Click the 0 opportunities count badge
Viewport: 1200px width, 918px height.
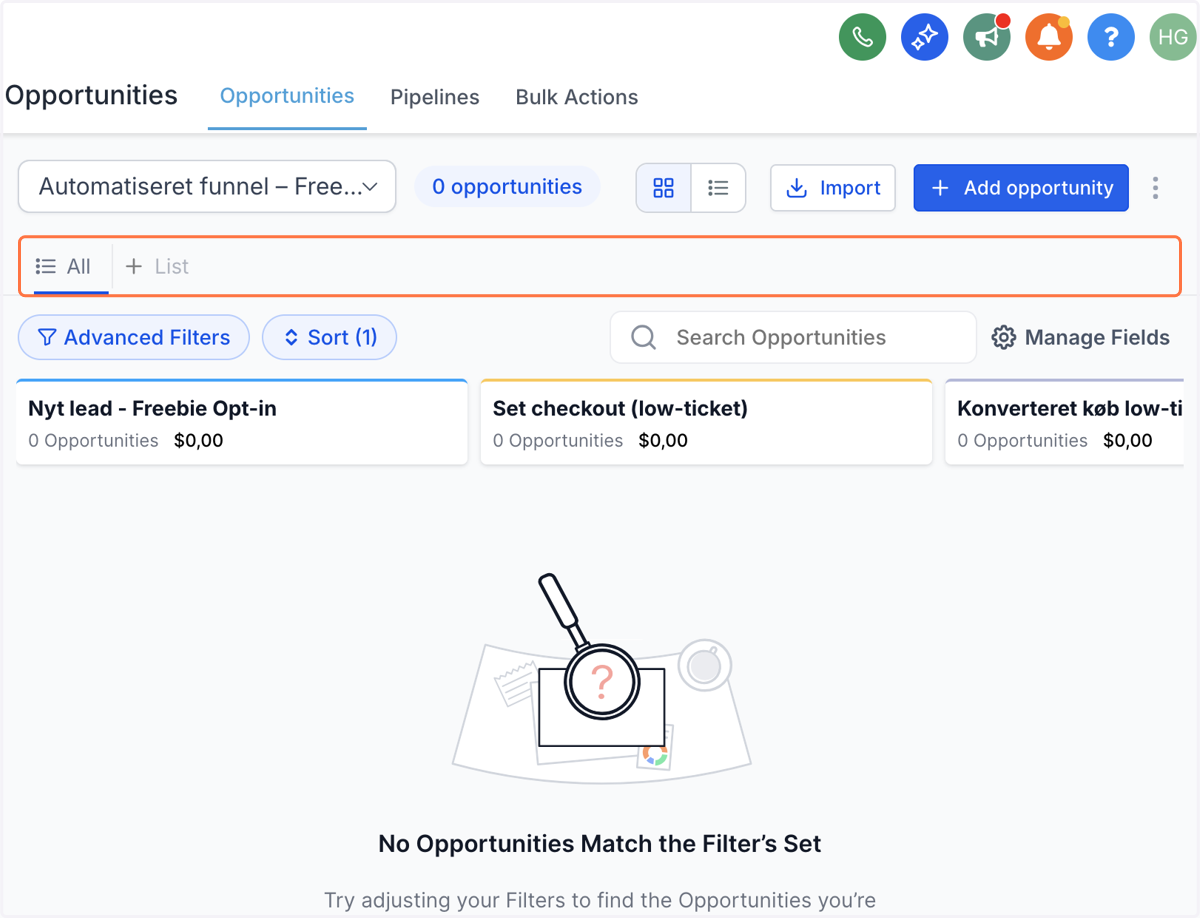(x=507, y=187)
